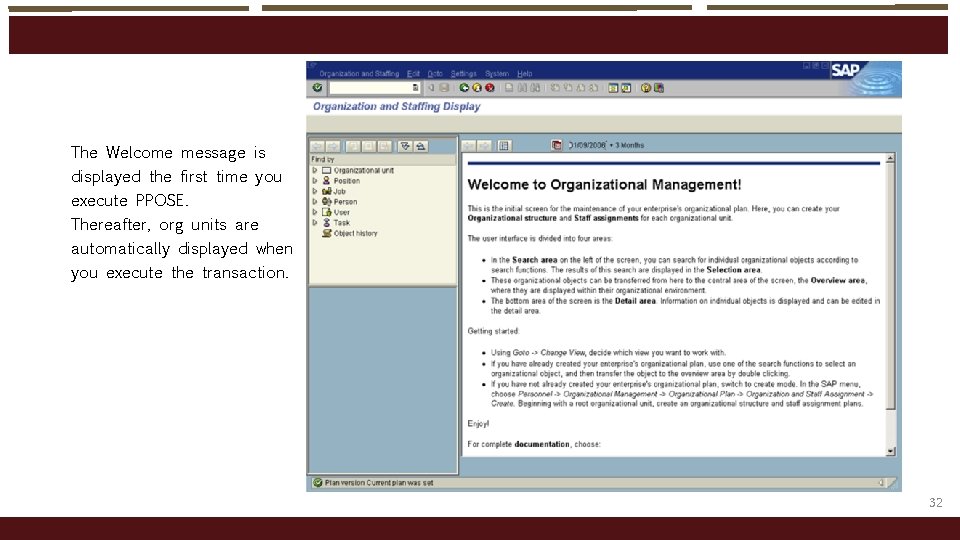Expand the User search node
This screenshot has height=540, width=960.
315,212
